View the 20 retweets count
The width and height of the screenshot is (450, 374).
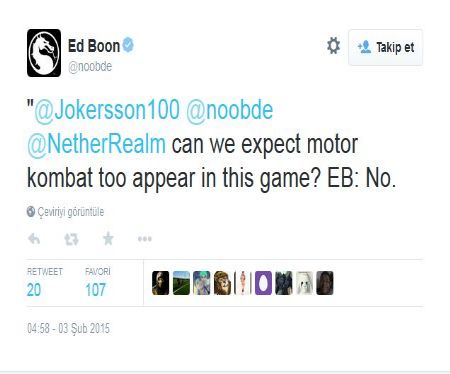(x=34, y=290)
